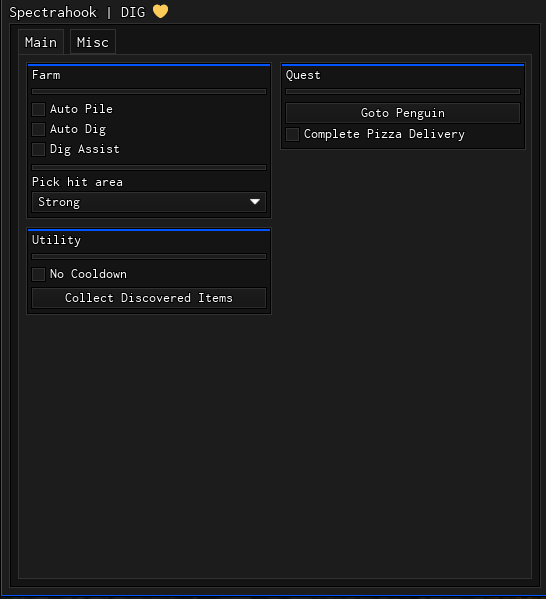Click the Pick hit area label
This screenshot has height=599, width=546.
[77, 182]
